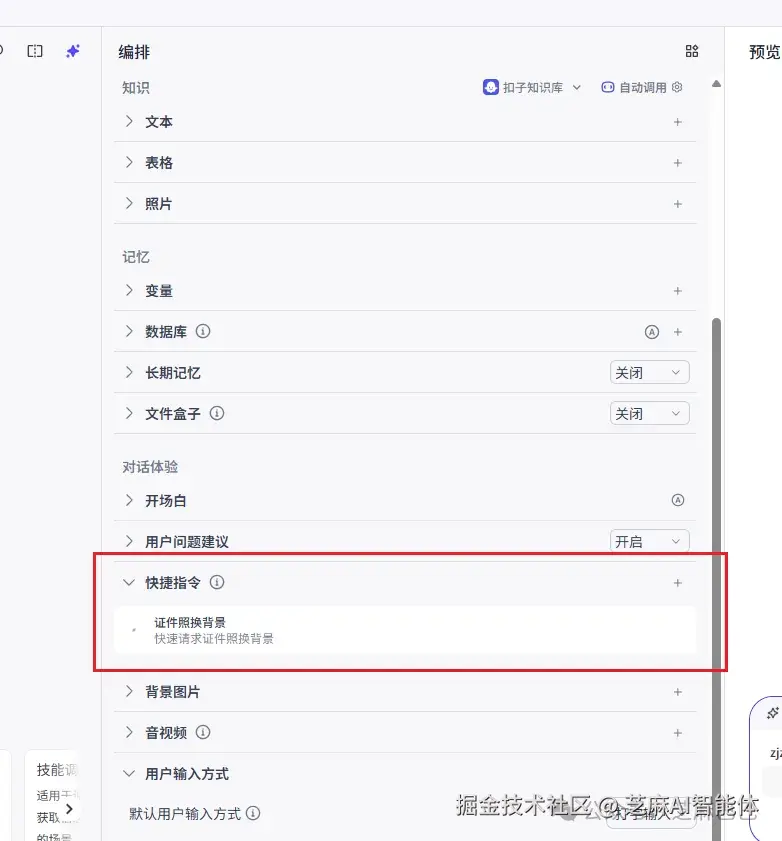Add a 数据库 with the plus icon
Screen dimensions: 782x841
(x=677, y=332)
